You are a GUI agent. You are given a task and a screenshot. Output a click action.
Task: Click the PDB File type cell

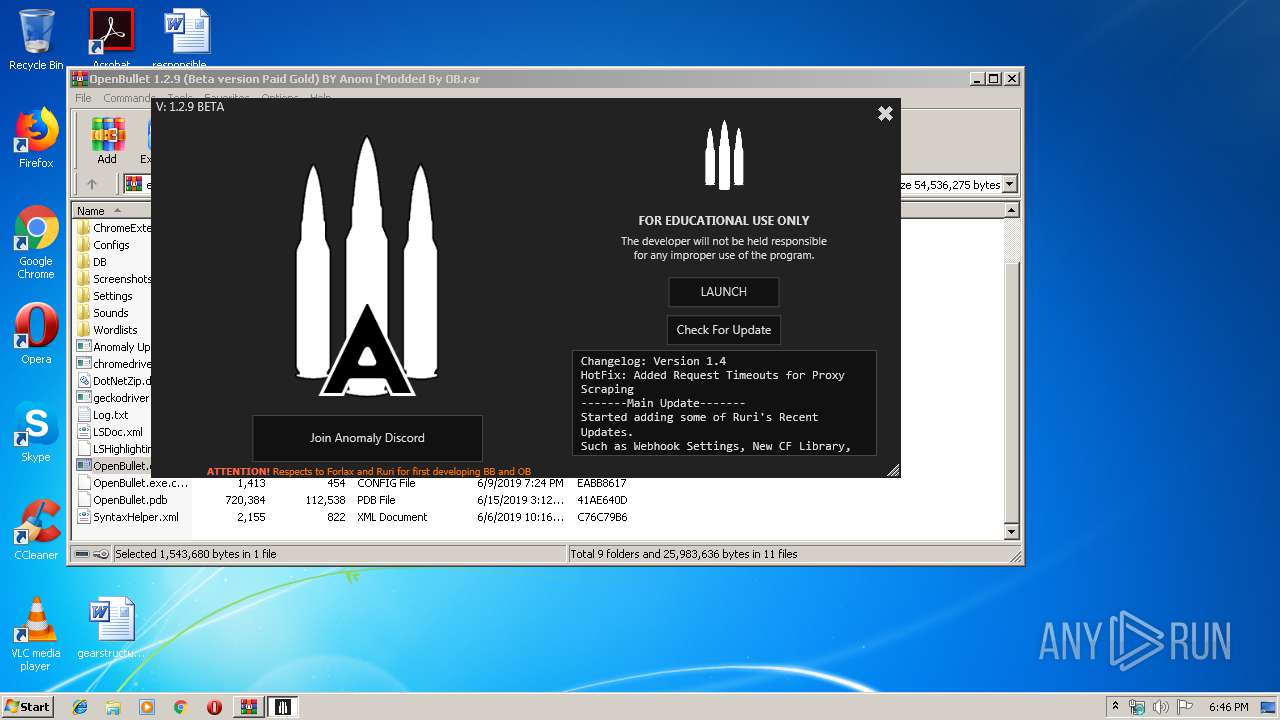pyautogui.click(x=376, y=500)
